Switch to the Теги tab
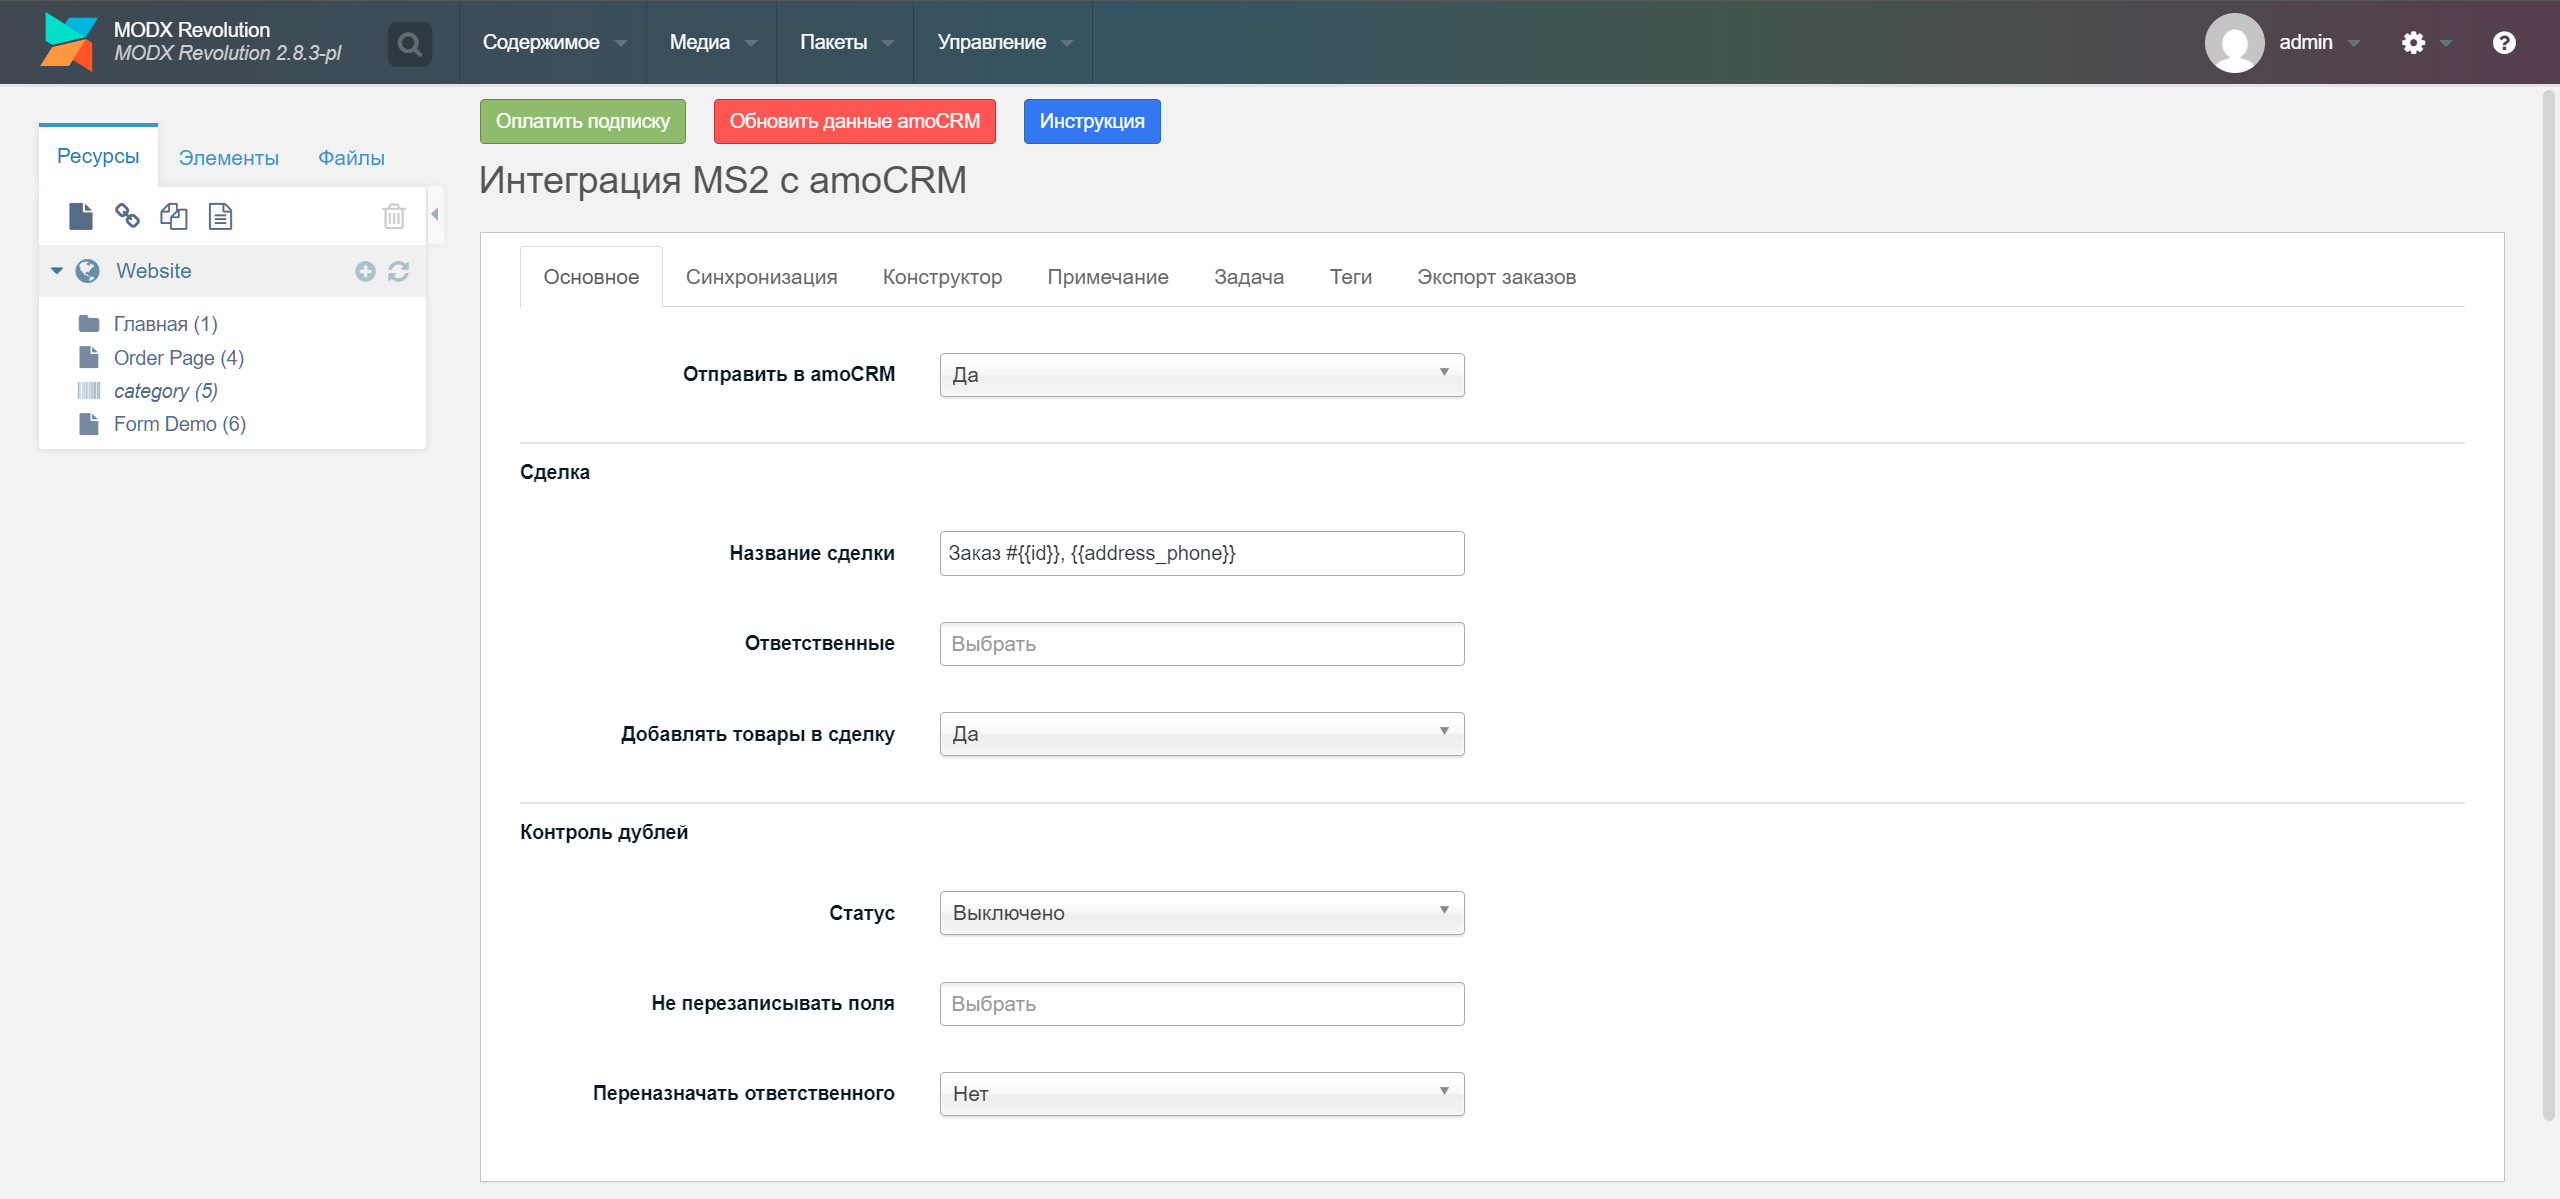This screenshot has height=1199, width=2560. [1351, 277]
